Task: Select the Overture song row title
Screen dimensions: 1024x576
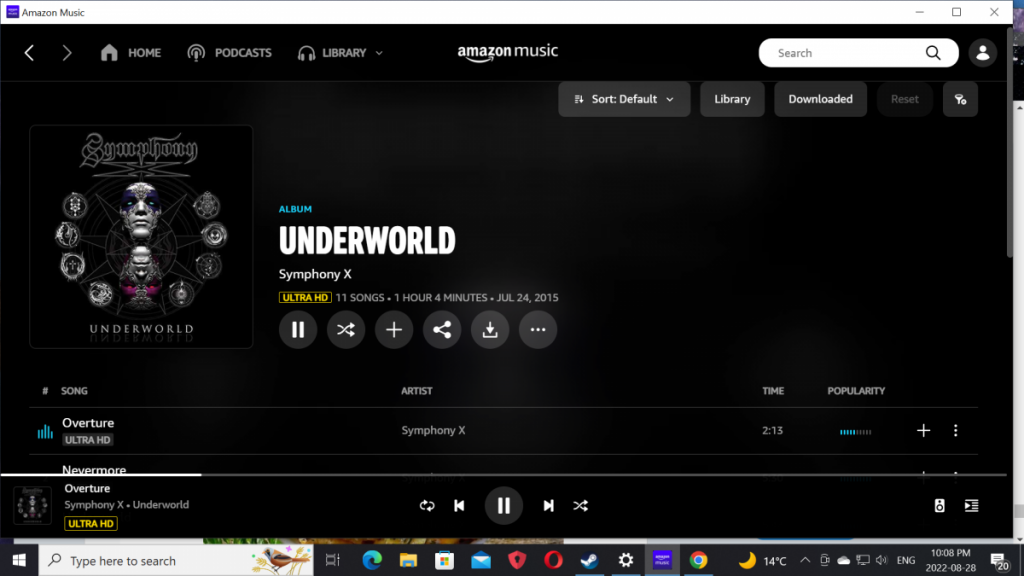Action: [x=88, y=423]
